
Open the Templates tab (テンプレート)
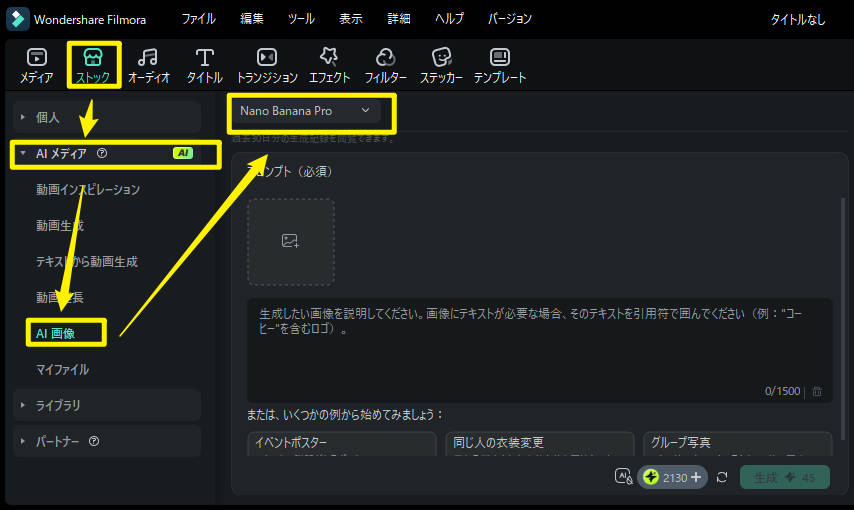pyautogui.click(x=499, y=65)
